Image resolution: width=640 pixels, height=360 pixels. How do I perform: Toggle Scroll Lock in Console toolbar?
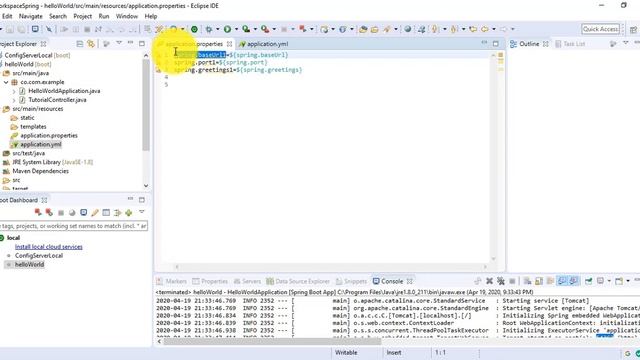point(539,281)
